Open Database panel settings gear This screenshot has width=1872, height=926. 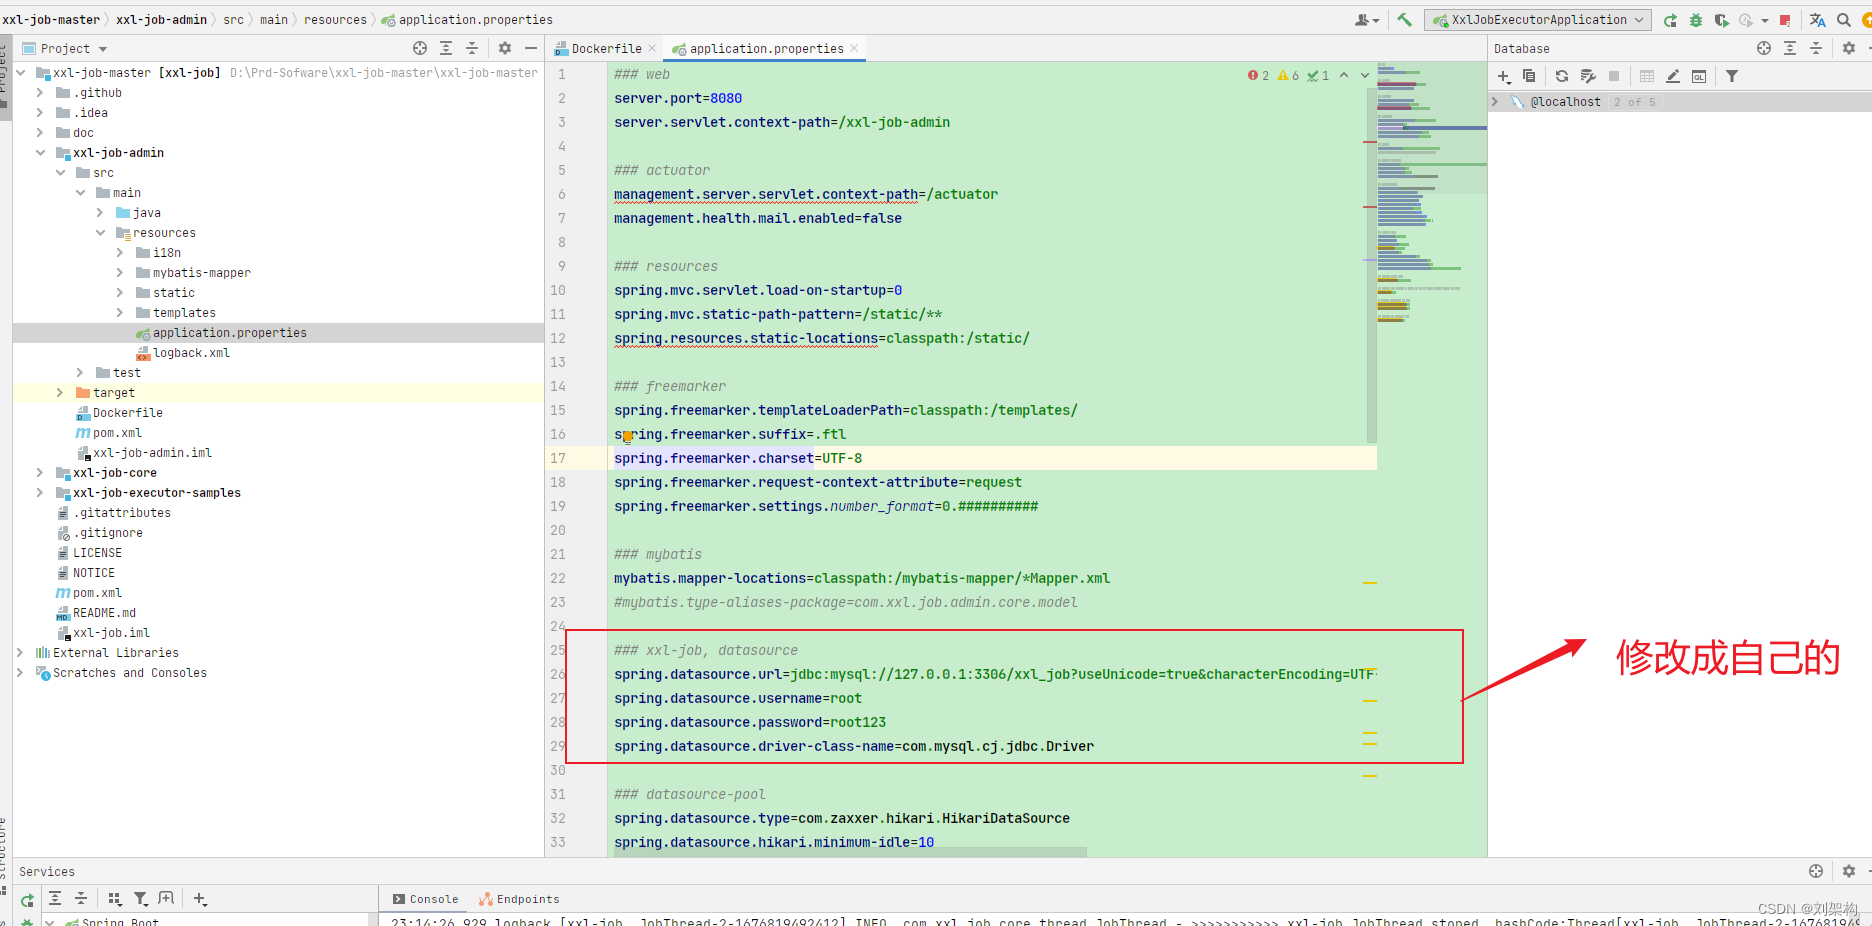tap(1849, 48)
